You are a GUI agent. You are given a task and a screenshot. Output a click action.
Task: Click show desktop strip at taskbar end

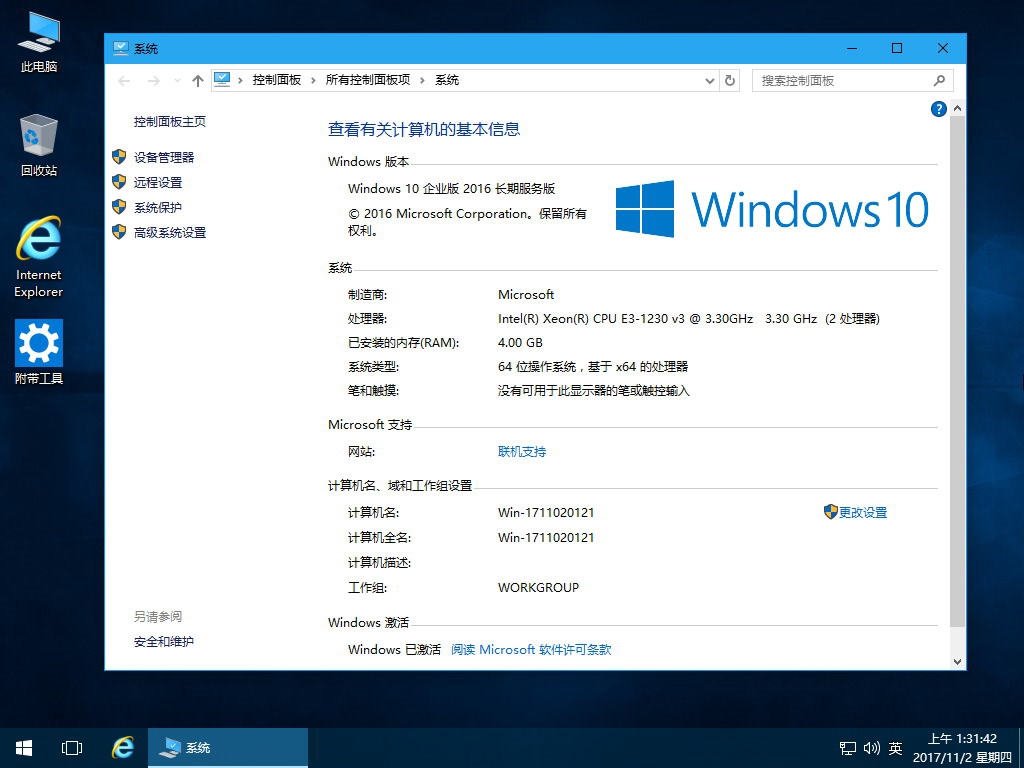tap(1021, 748)
